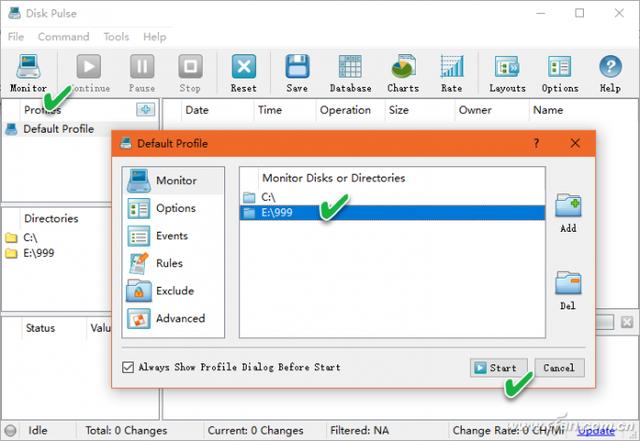This screenshot has height=441, width=640.
Task: Toggle Always Show Profile Dialog Before Start
Action: coord(128,367)
